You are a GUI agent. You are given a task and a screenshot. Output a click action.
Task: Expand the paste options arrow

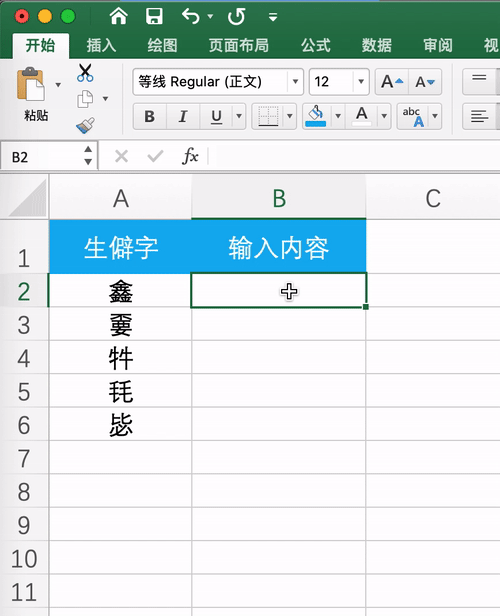[x=58, y=85]
